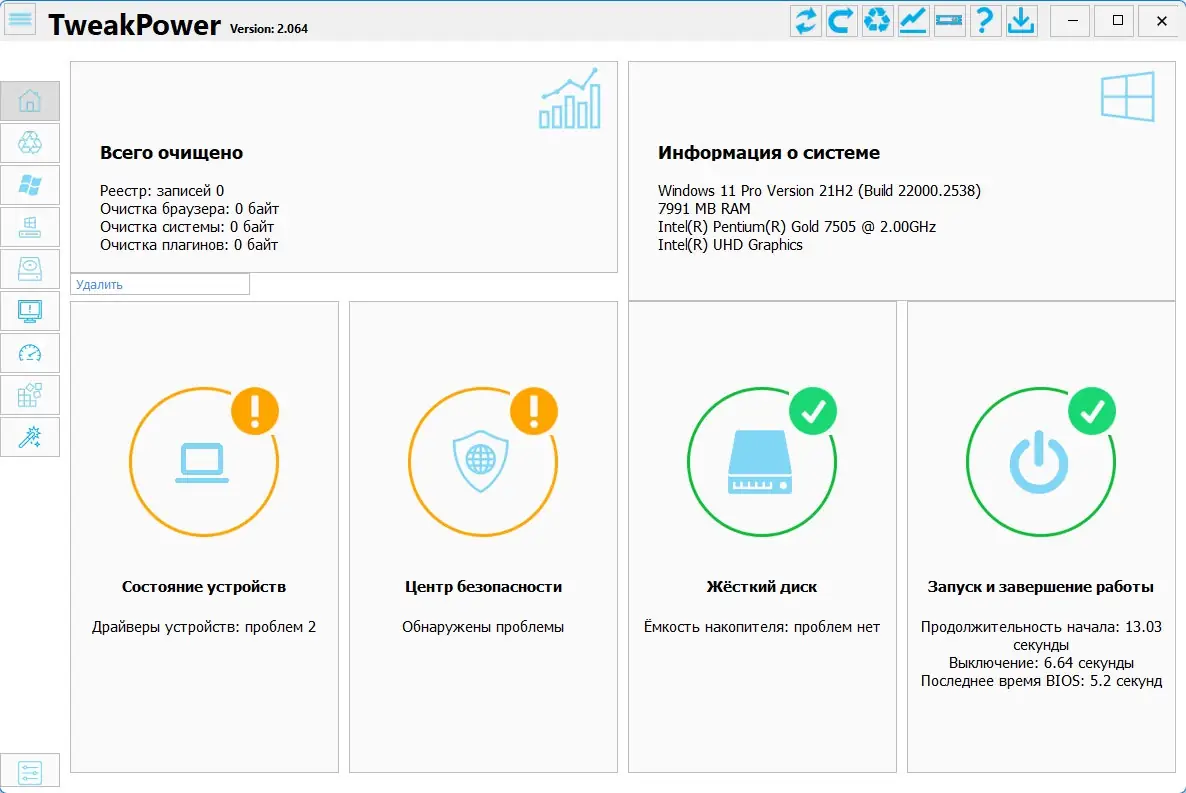This screenshot has width=1186, height=793.
Task: Open the recycle cleaning section in the sidebar
Action: tap(30, 143)
